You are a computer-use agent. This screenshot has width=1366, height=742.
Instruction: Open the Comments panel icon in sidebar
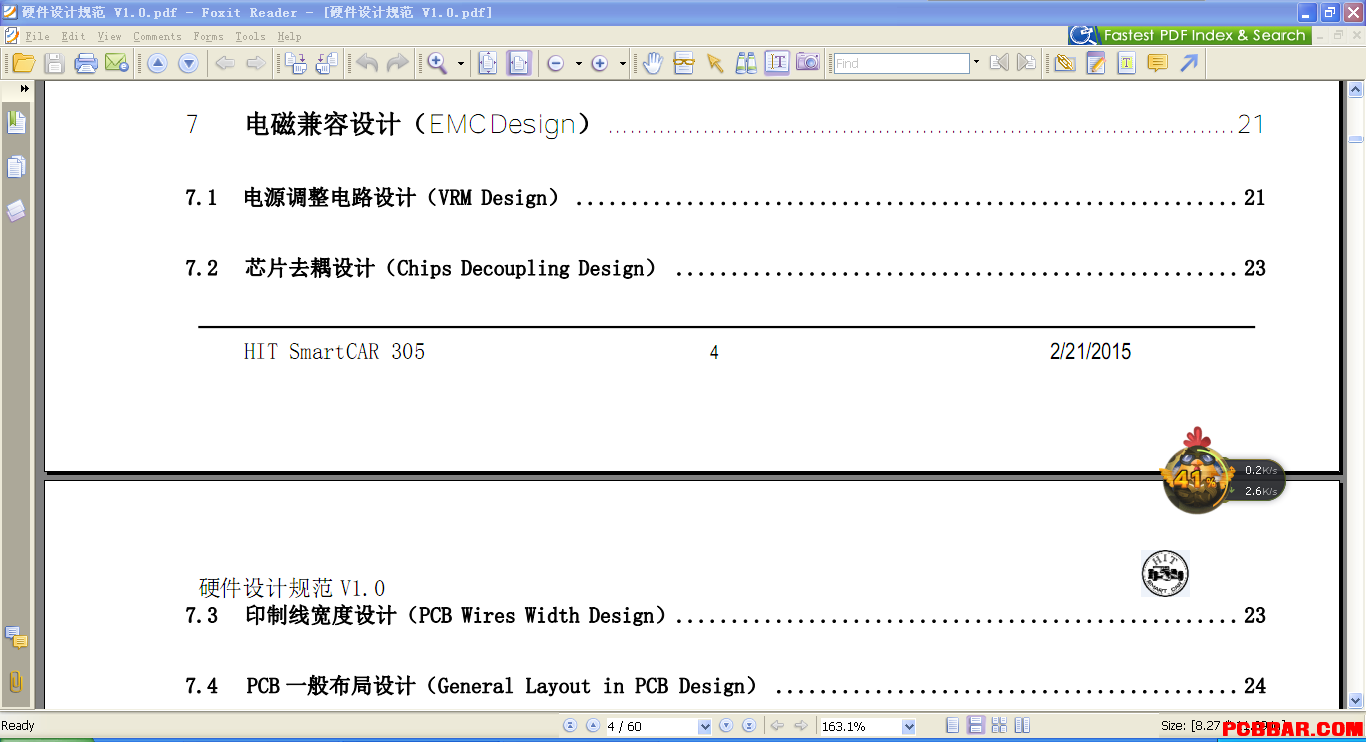point(16,637)
